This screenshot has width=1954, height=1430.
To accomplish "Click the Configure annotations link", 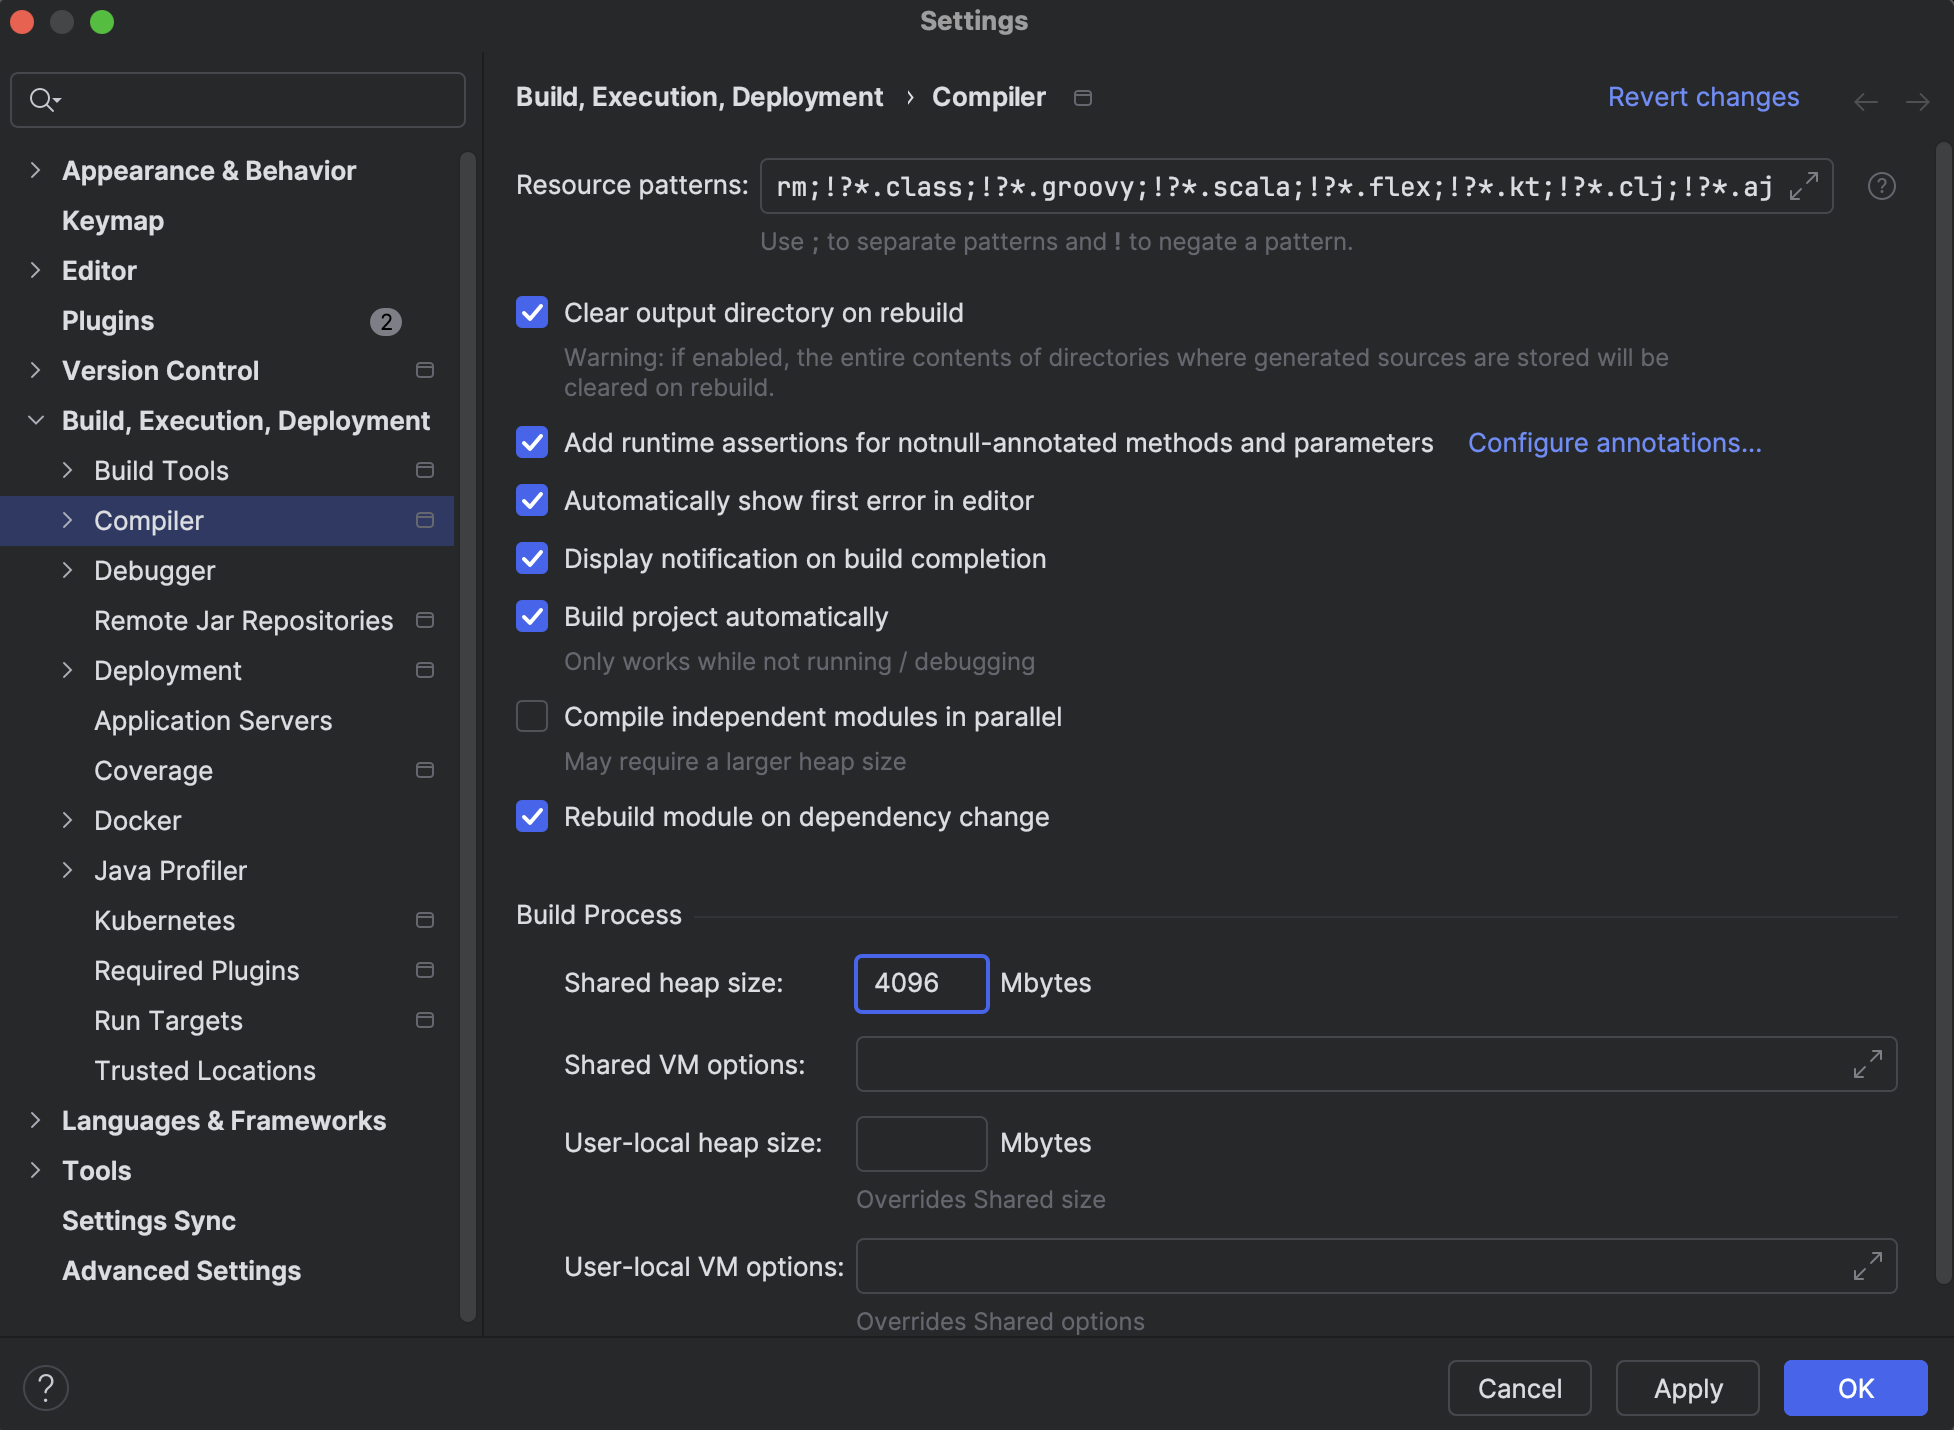I will (1614, 442).
